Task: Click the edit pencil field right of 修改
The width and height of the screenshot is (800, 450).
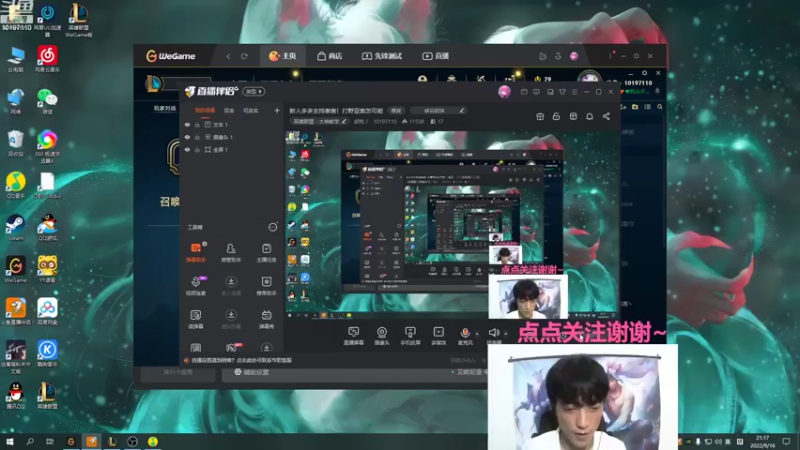Action: [438, 110]
